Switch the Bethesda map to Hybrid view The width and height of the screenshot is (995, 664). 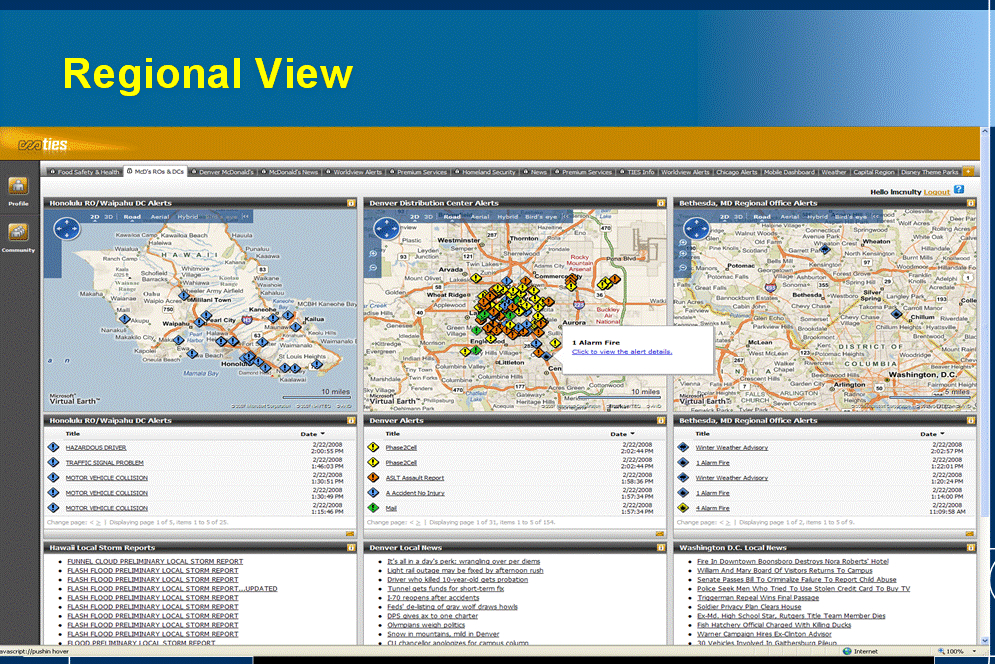(x=817, y=217)
